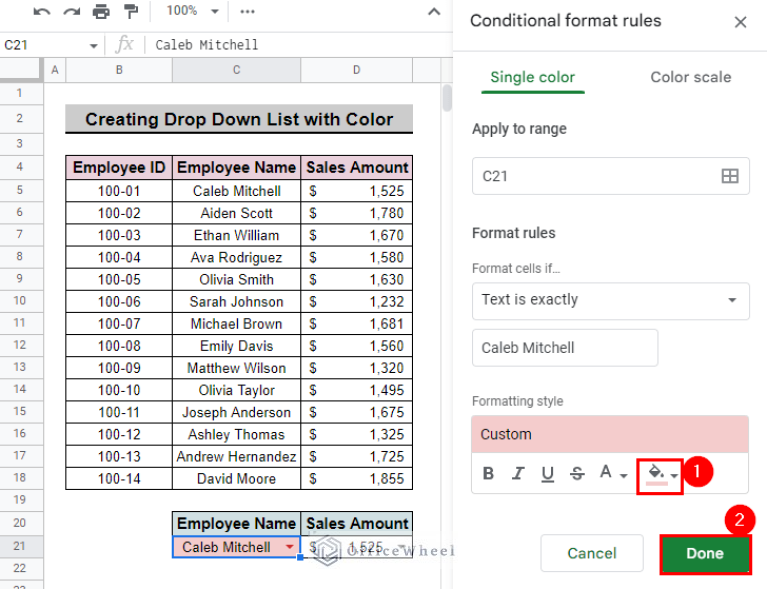Screen dimensions: 767x589
Task: Click the Aiden Scott cell
Action: tap(236, 213)
